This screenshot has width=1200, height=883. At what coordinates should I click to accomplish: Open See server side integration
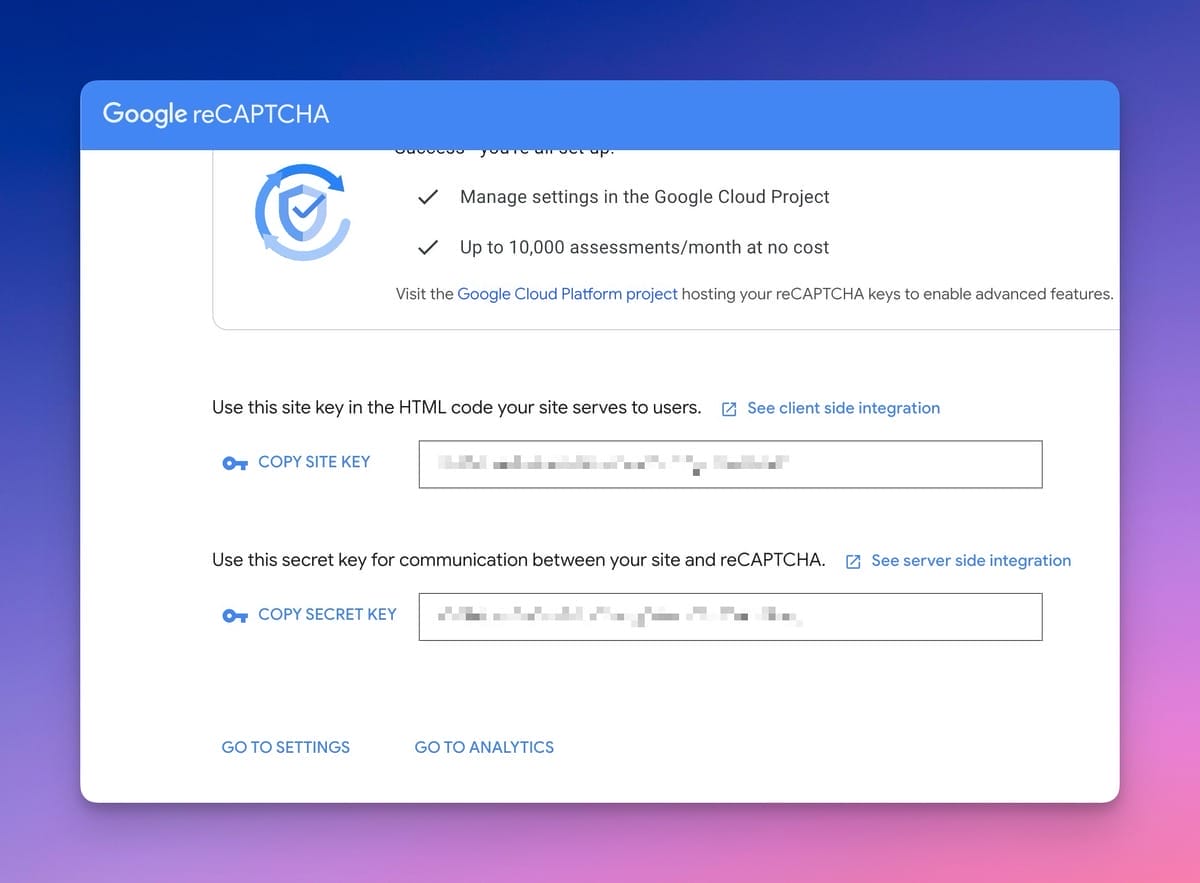(x=971, y=561)
